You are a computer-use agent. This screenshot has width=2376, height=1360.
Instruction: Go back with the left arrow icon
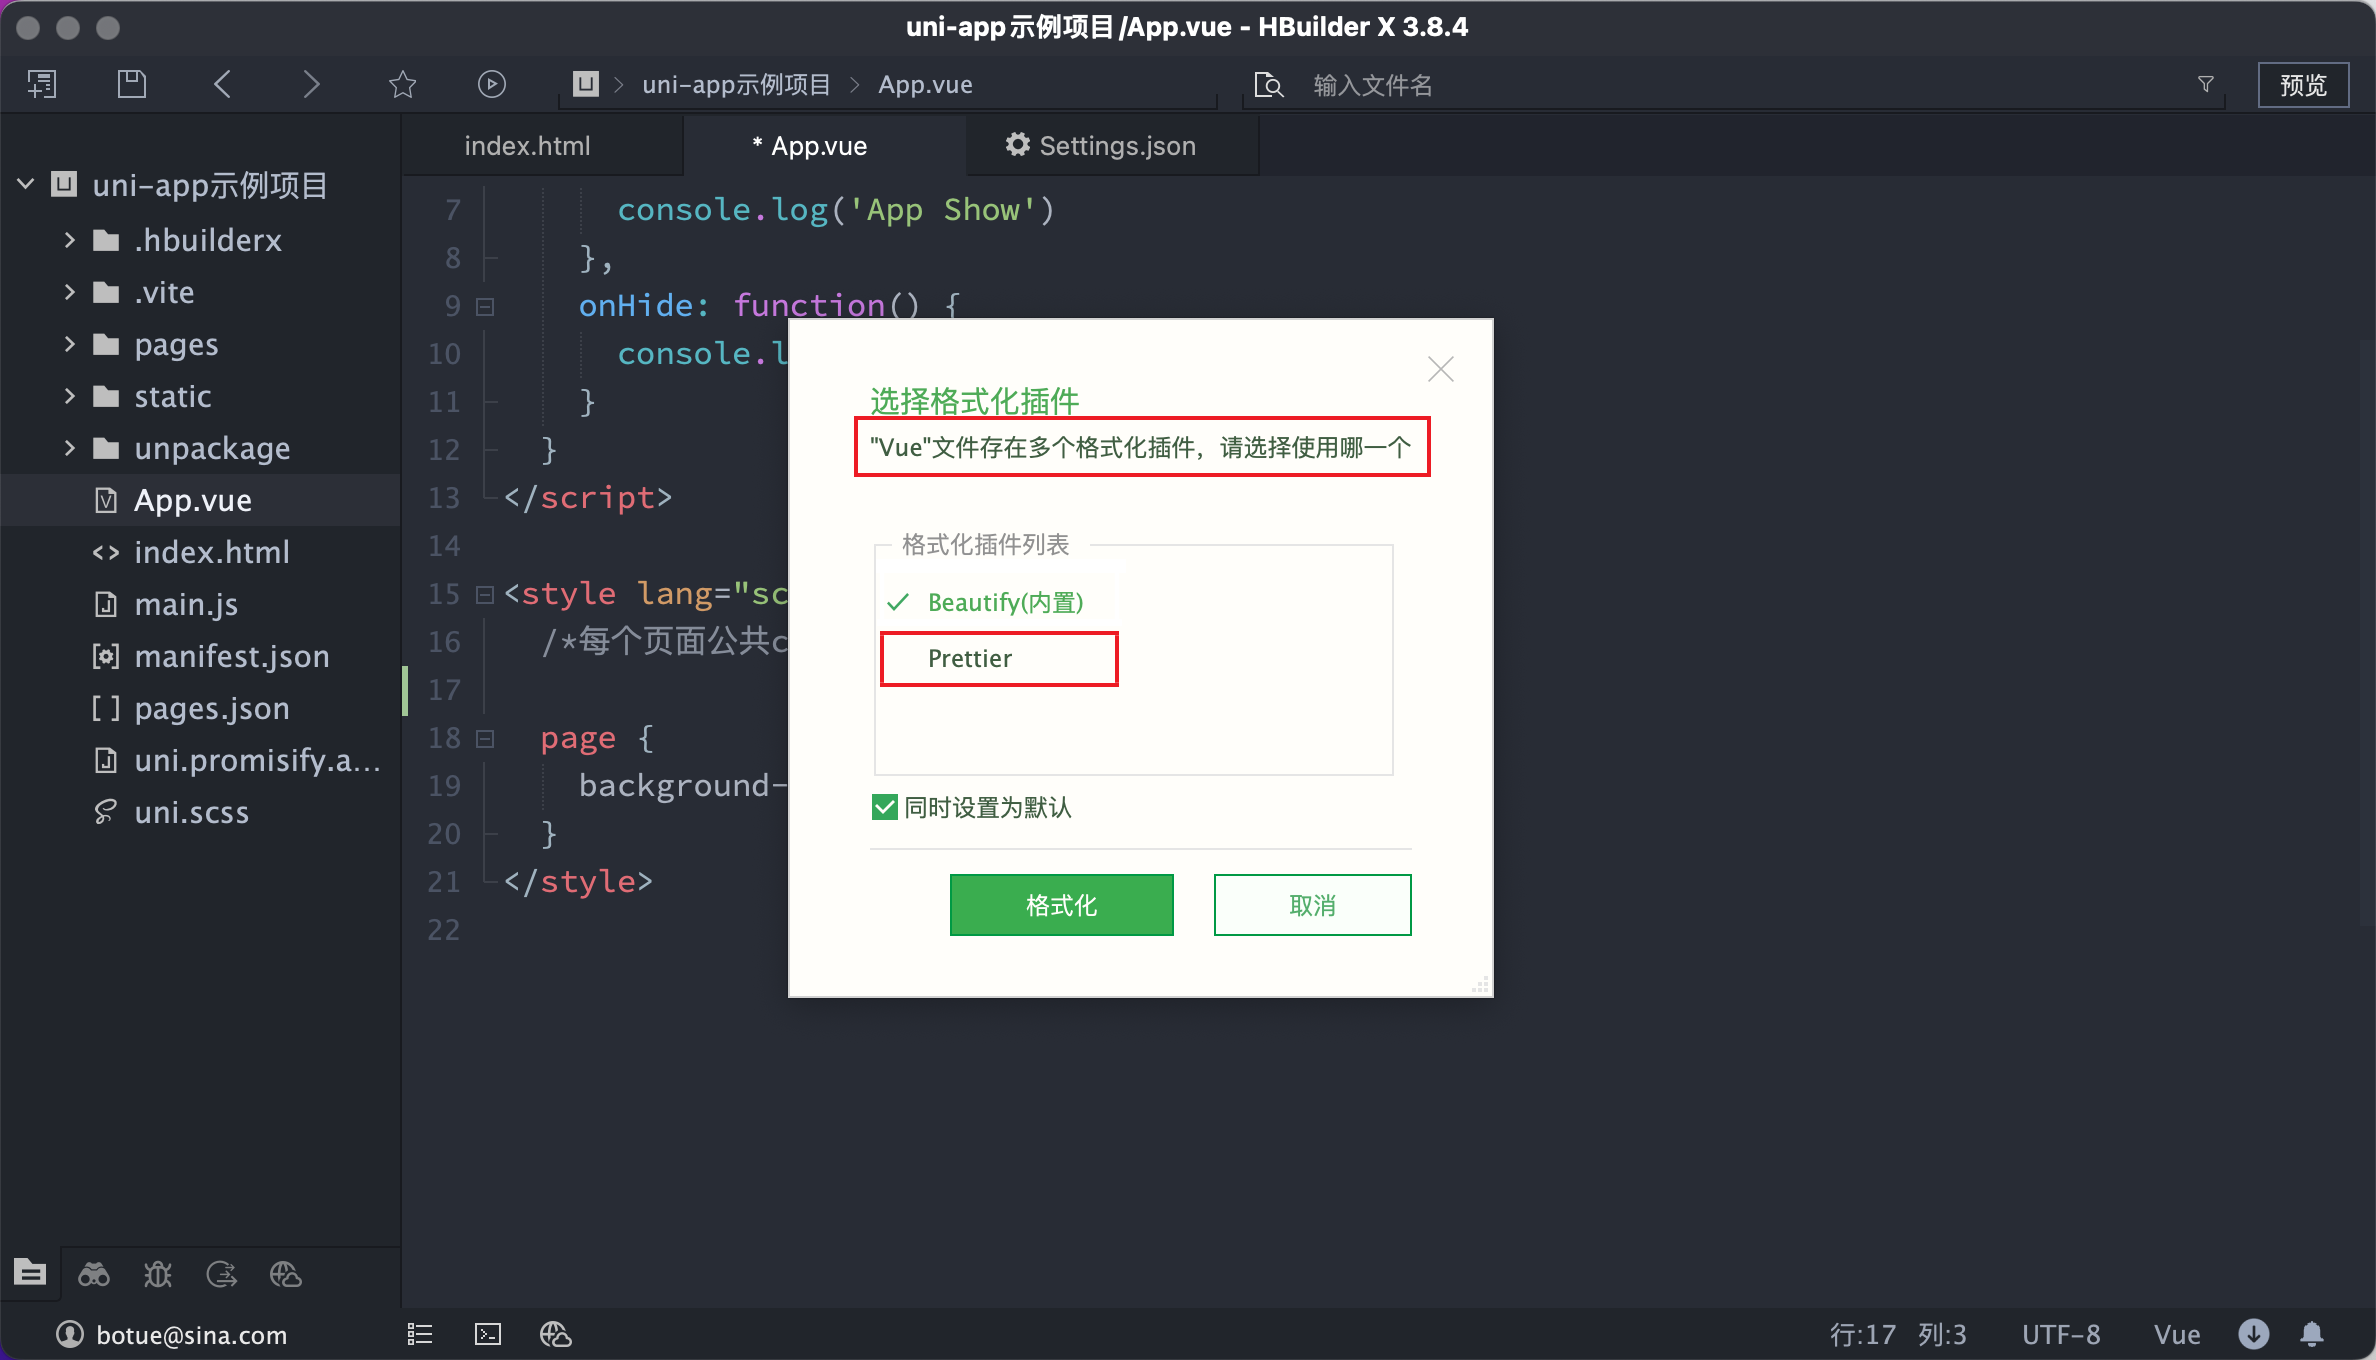pyautogui.click(x=222, y=84)
